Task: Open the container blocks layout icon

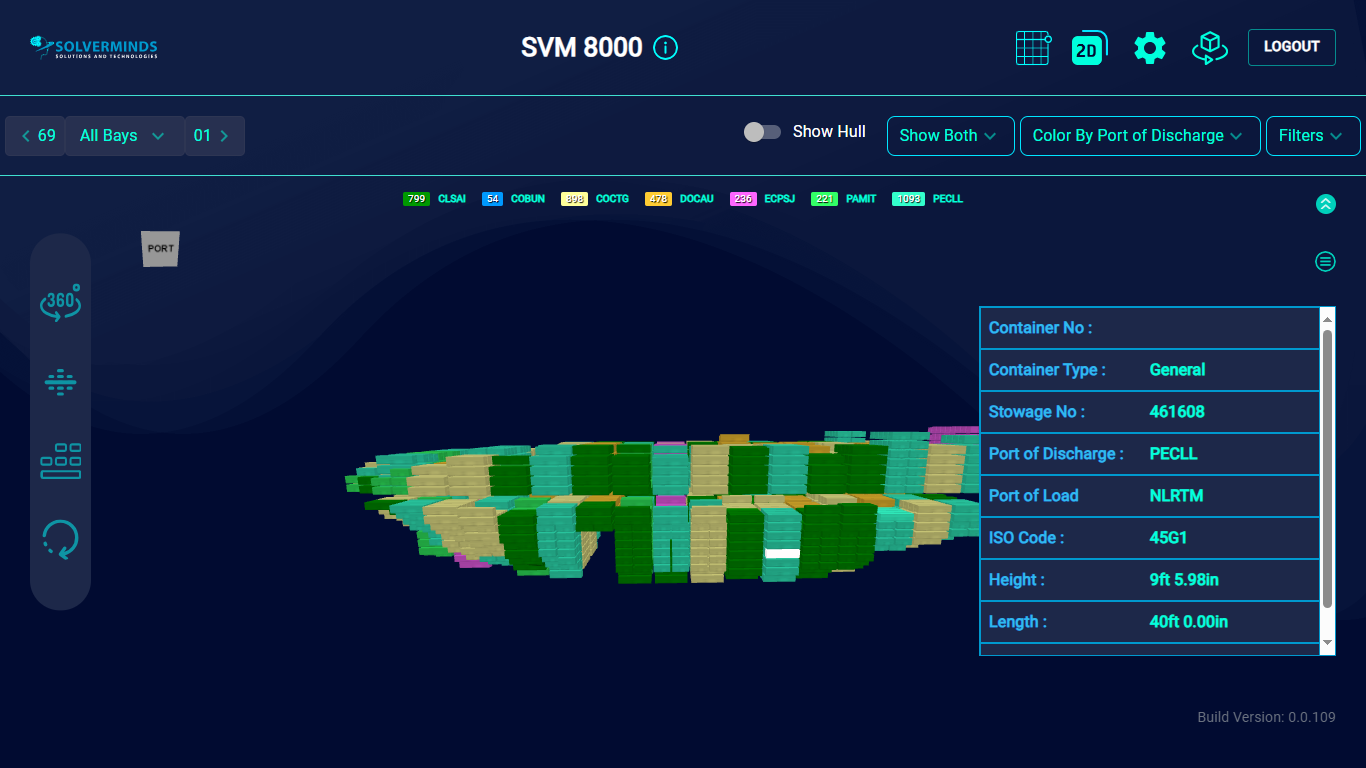Action: (x=60, y=461)
